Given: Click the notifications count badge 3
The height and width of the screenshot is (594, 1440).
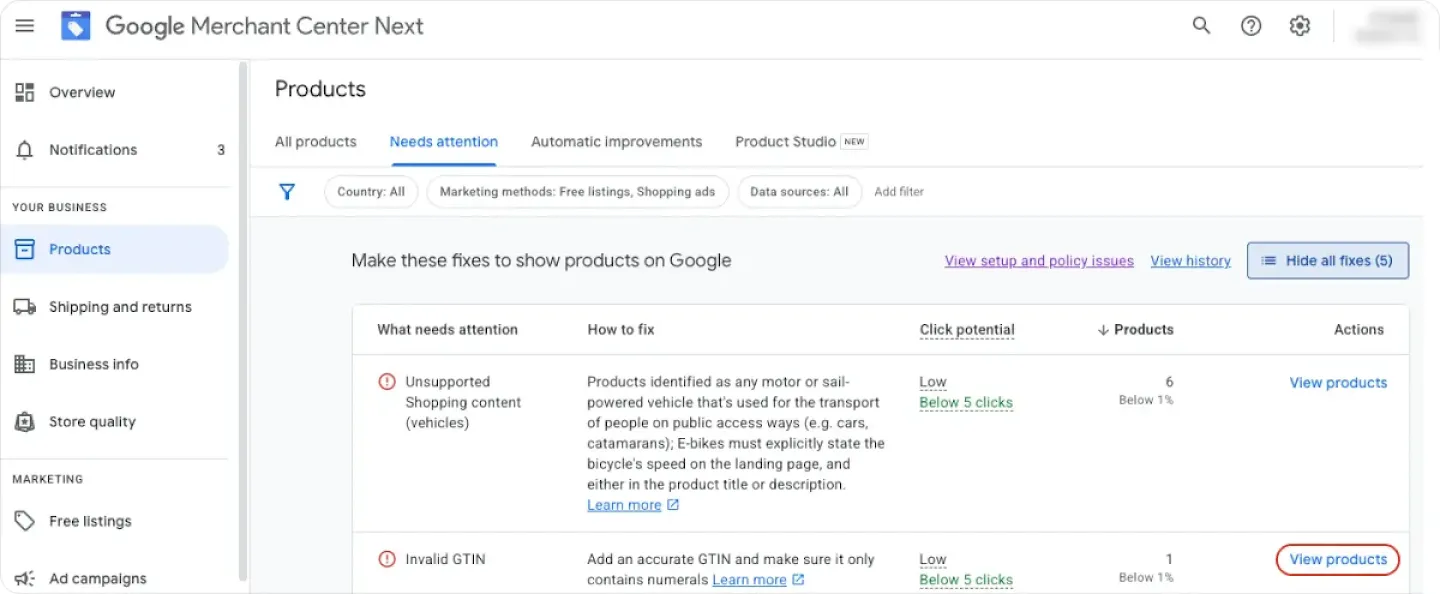Looking at the screenshot, I should point(221,150).
